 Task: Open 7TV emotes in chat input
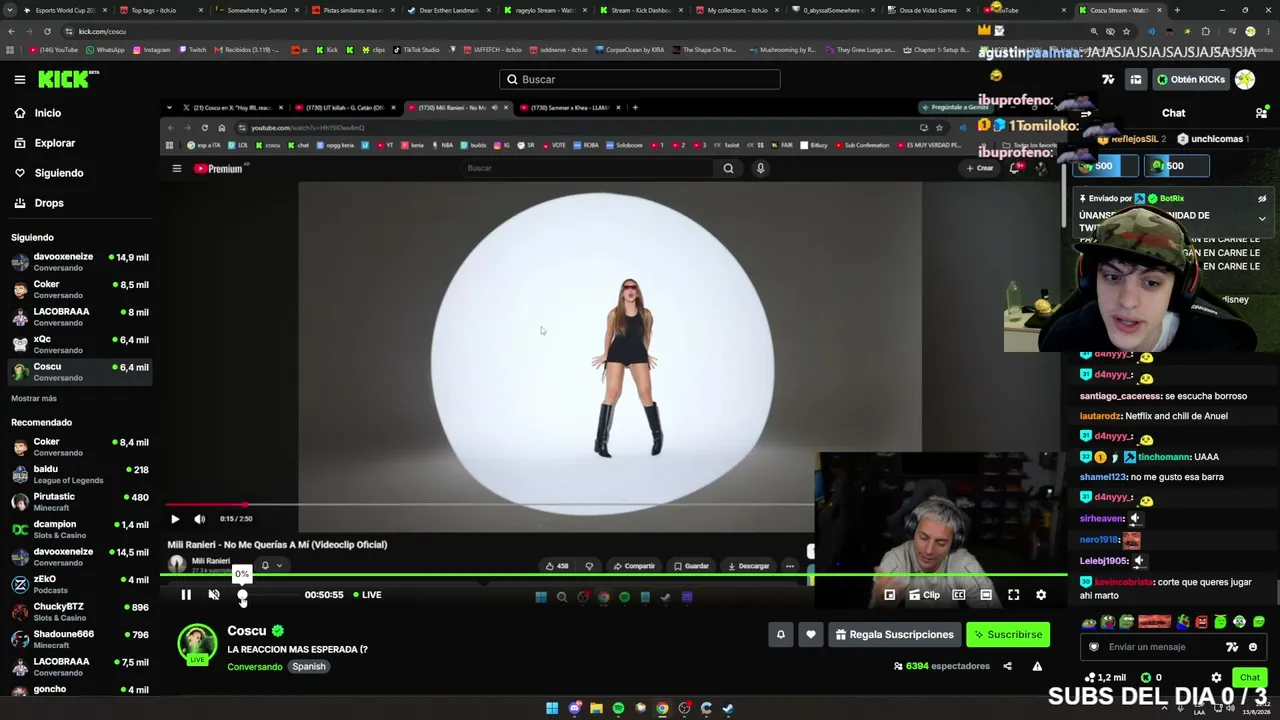1232,647
